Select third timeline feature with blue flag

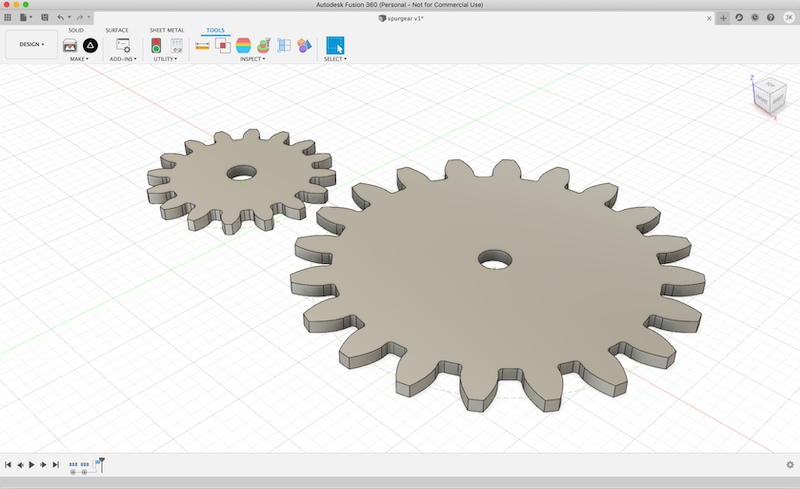95,464
